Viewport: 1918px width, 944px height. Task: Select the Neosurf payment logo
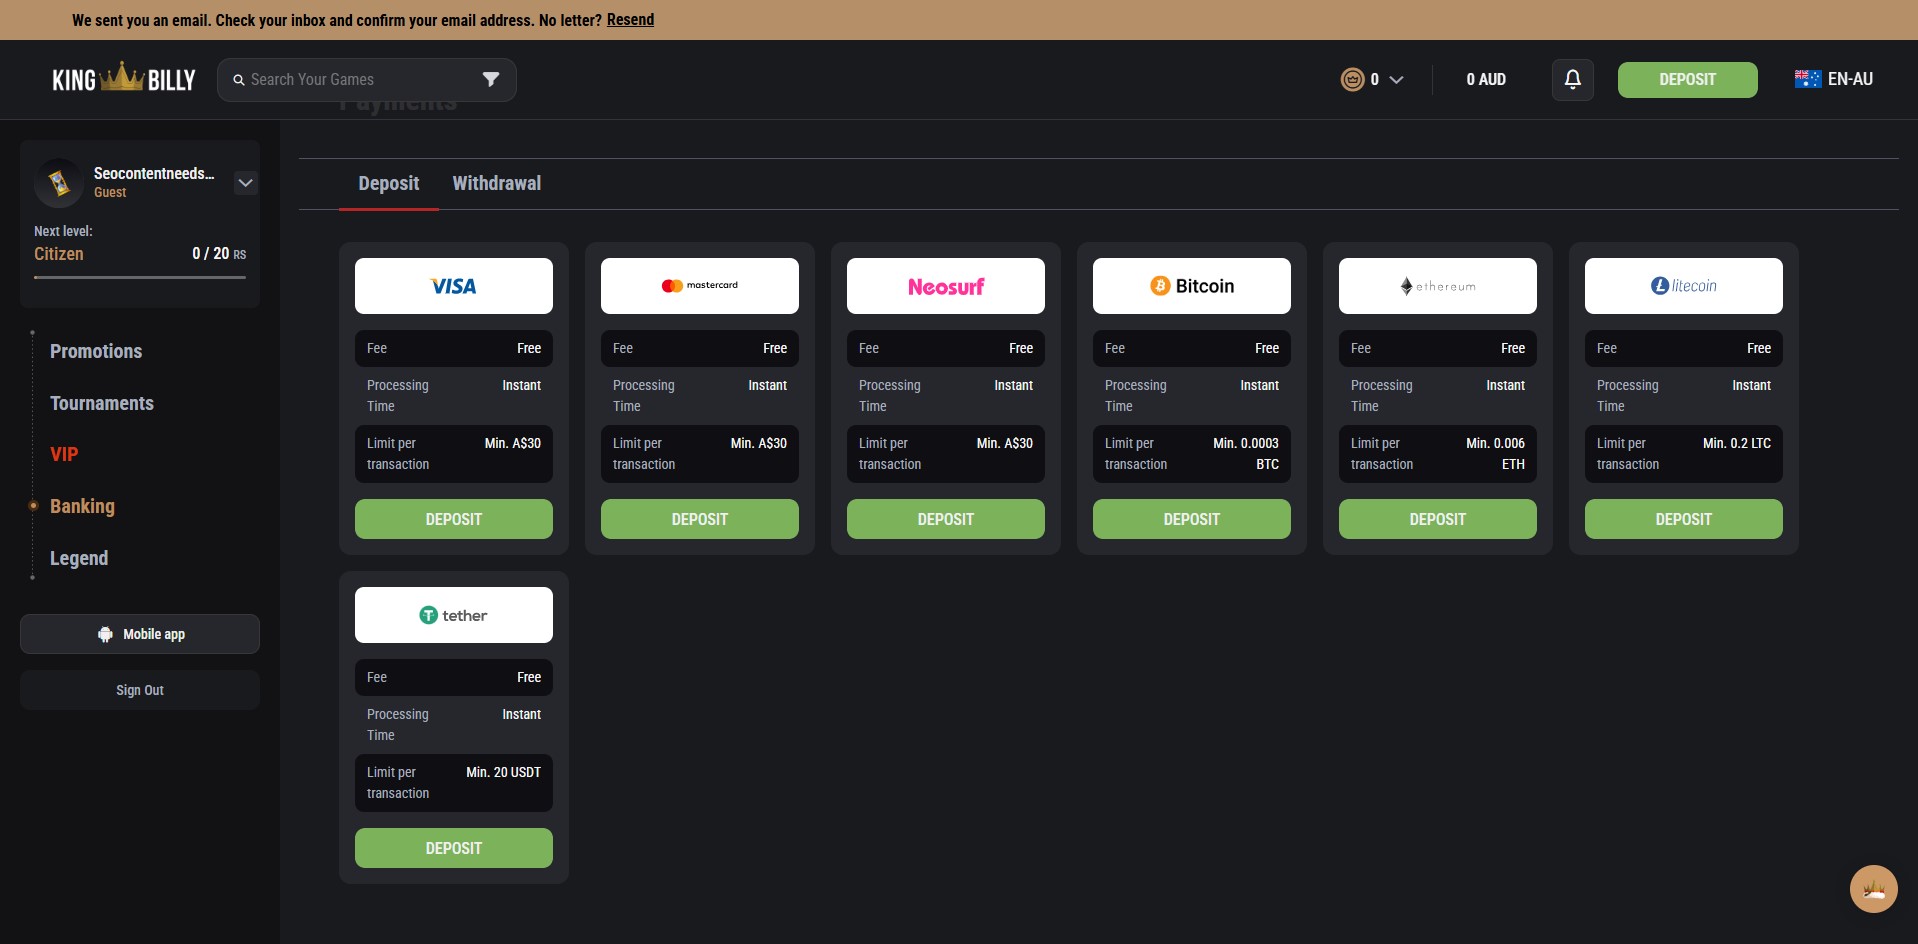[x=946, y=286]
